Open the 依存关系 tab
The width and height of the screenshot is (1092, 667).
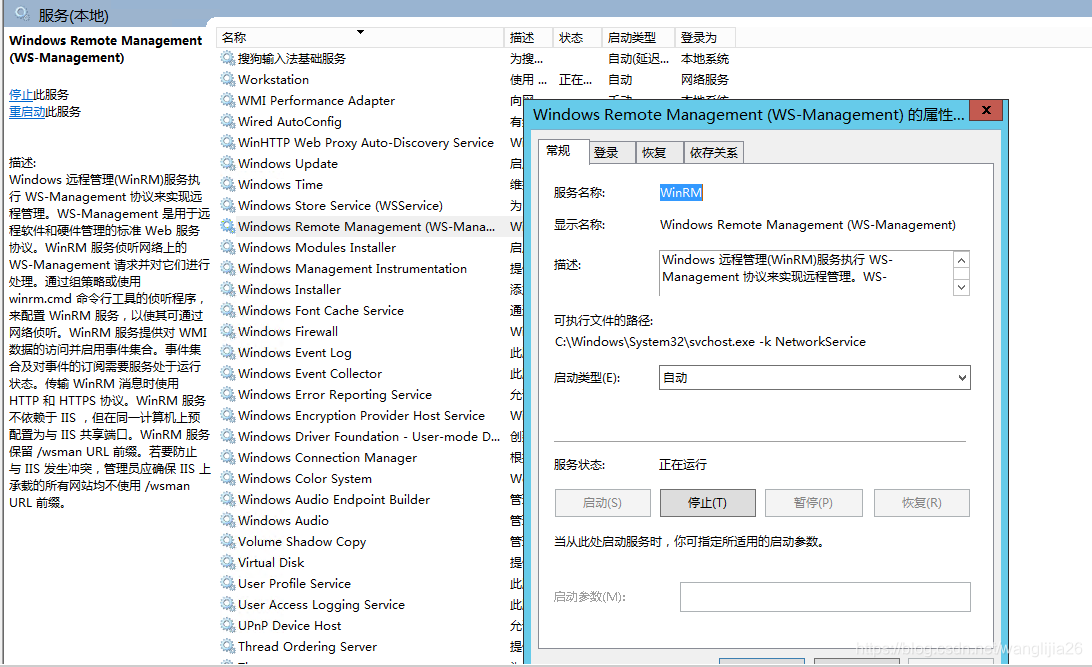tap(714, 152)
